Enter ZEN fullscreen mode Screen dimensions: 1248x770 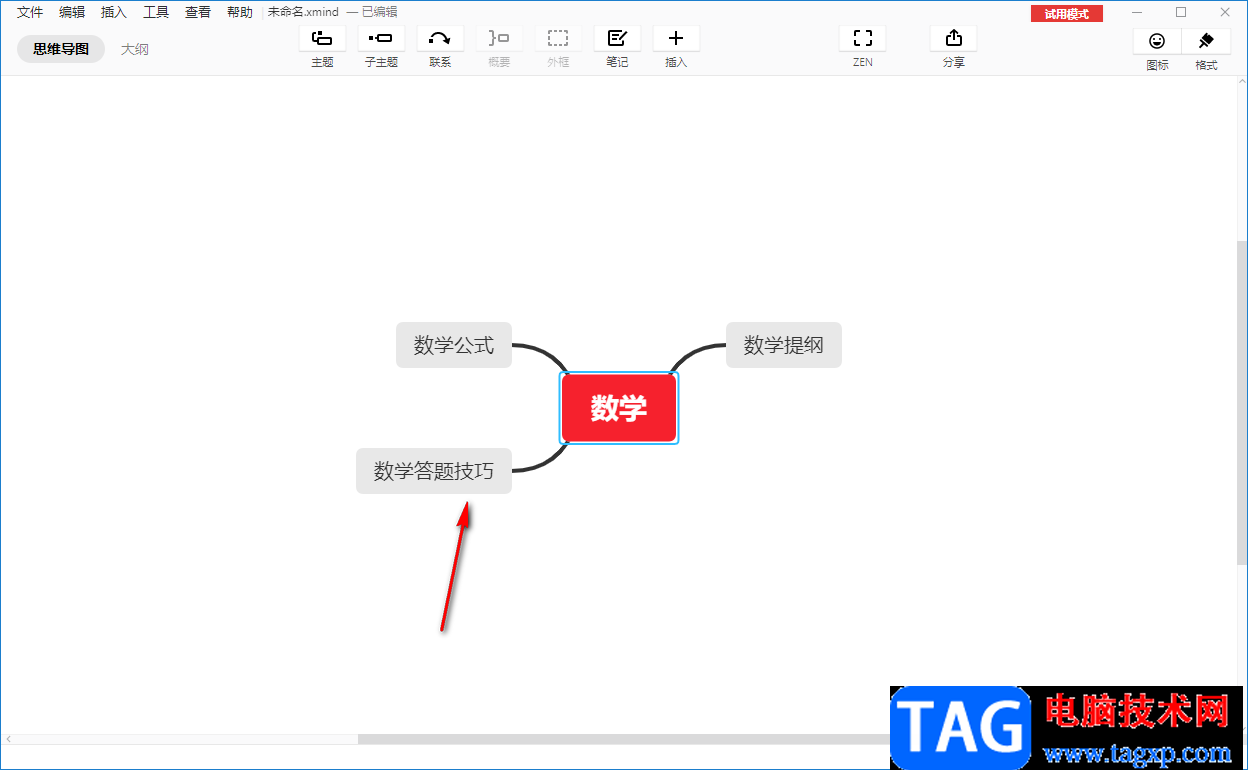[863, 39]
